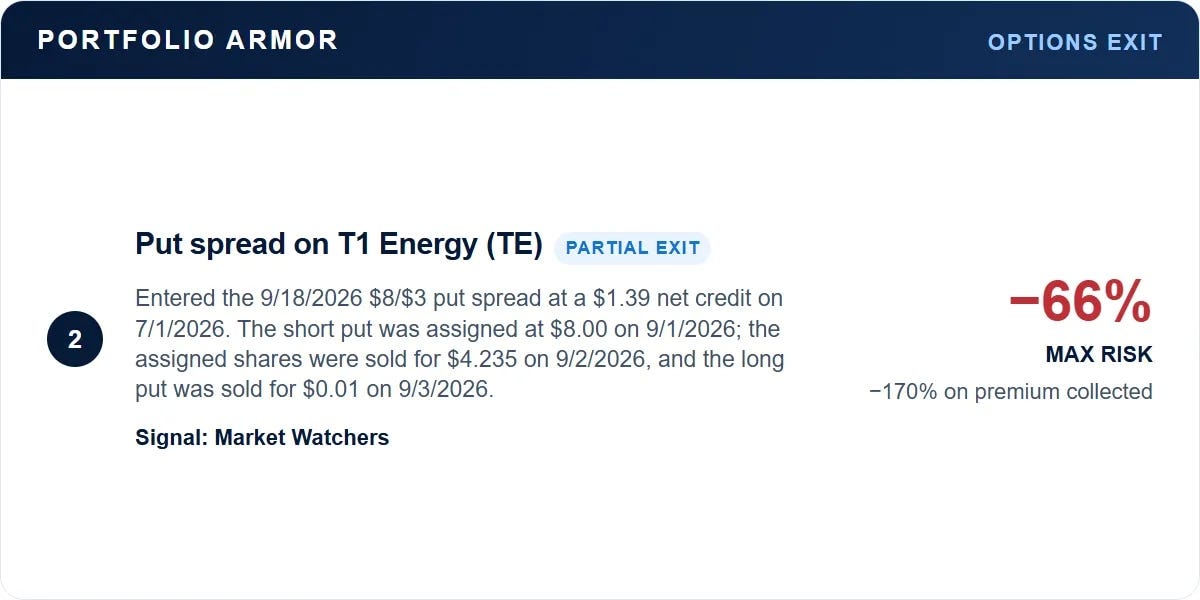Select the PARTIAL EXIT status badge
1200x600 pixels.
click(x=632, y=248)
